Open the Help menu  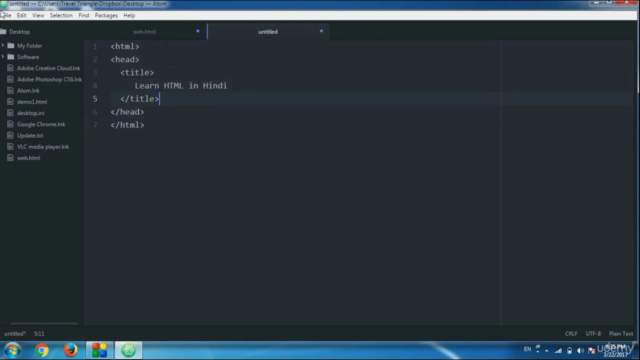(x=129, y=16)
